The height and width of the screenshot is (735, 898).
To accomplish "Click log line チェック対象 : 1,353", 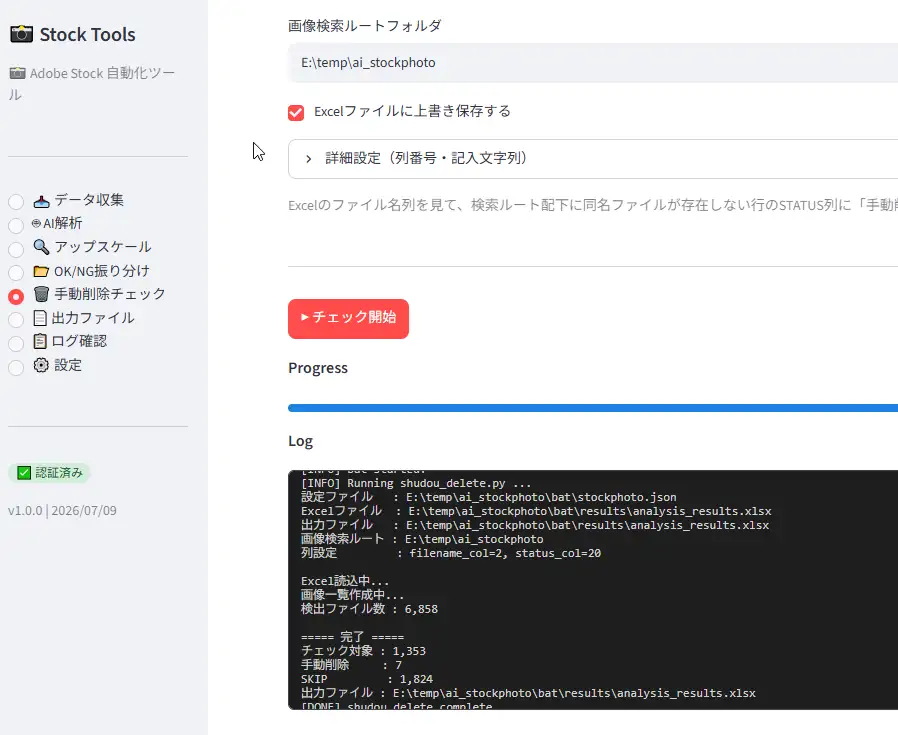I will (x=364, y=651).
